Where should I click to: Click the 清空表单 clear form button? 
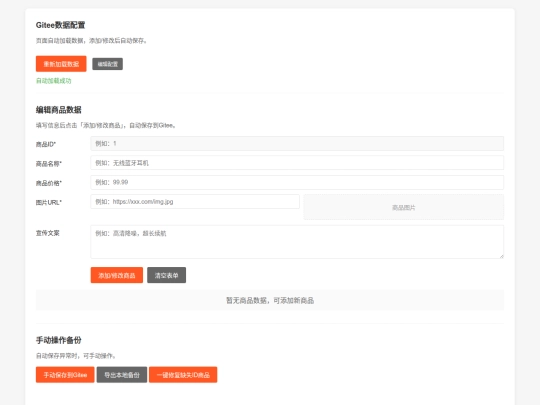(x=166, y=275)
